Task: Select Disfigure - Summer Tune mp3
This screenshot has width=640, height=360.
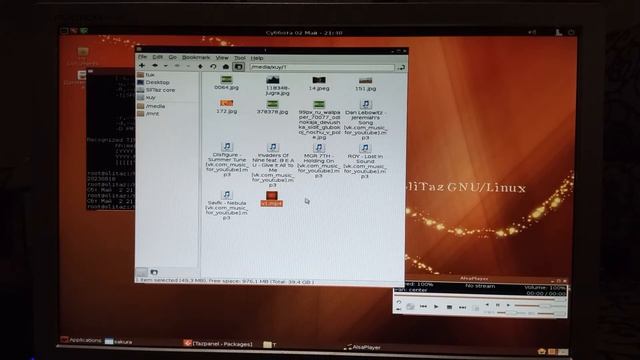Action: click(x=227, y=159)
